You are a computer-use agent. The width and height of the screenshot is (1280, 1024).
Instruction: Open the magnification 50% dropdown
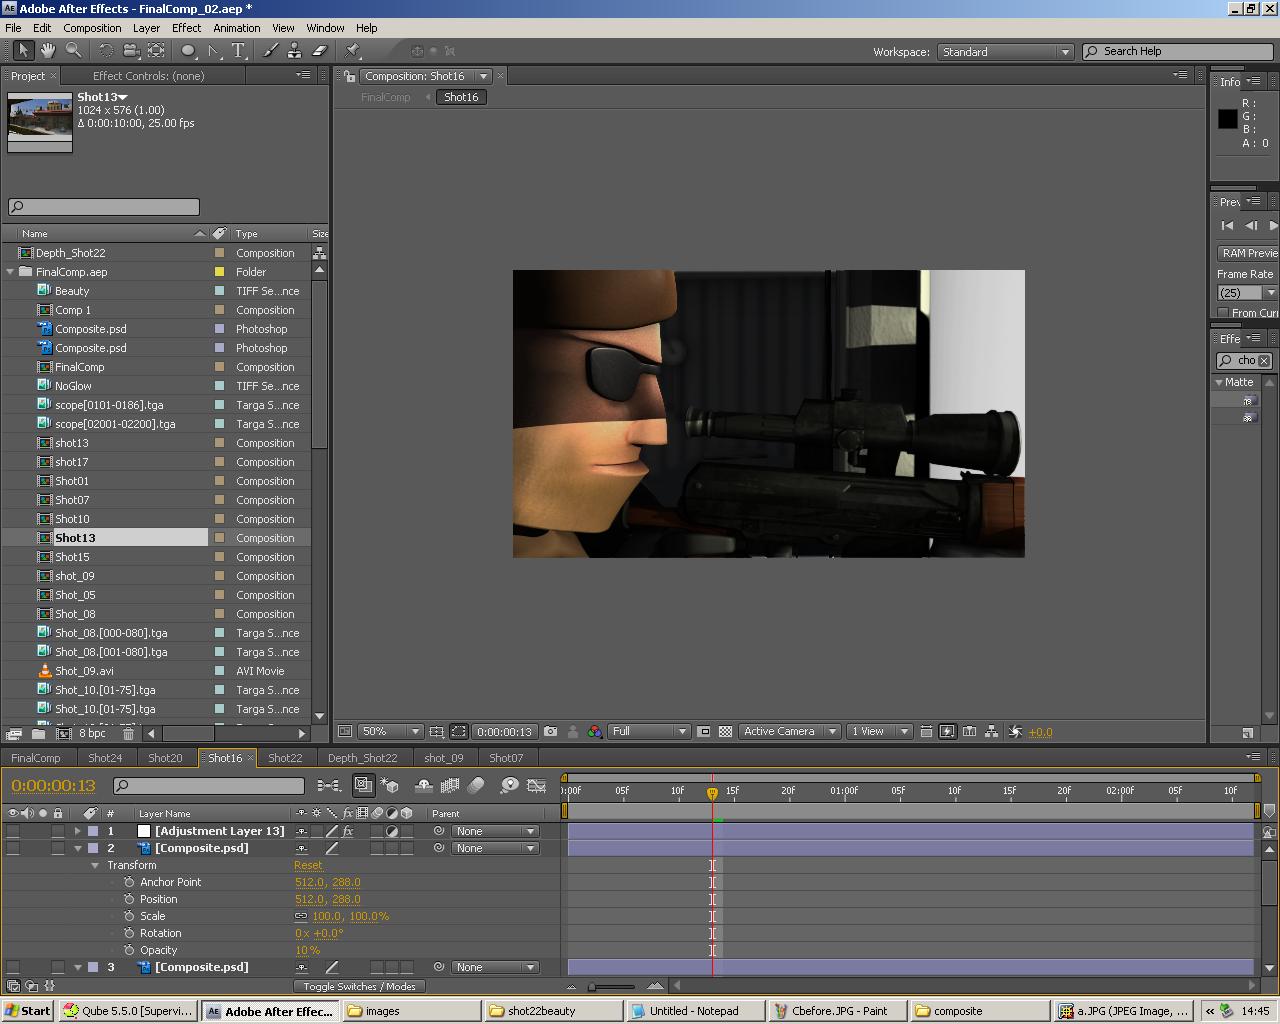pos(390,732)
